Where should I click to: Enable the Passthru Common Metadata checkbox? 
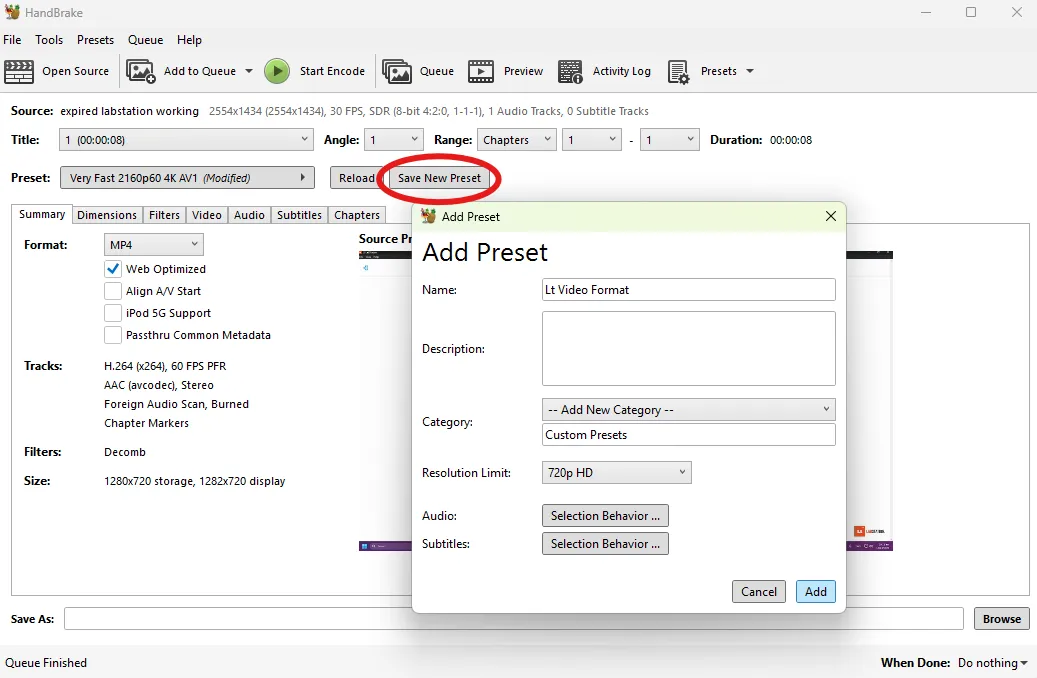[x=113, y=335]
